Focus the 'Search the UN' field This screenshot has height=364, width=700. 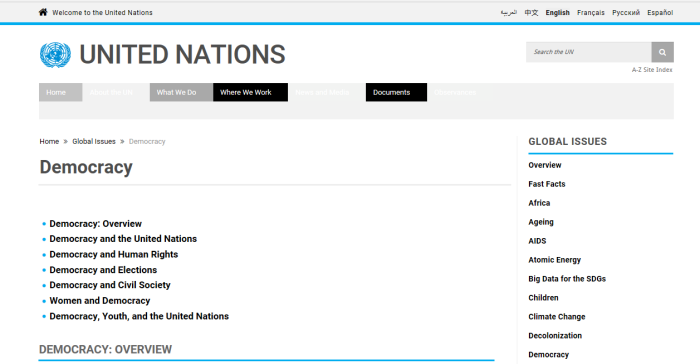coord(588,52)
